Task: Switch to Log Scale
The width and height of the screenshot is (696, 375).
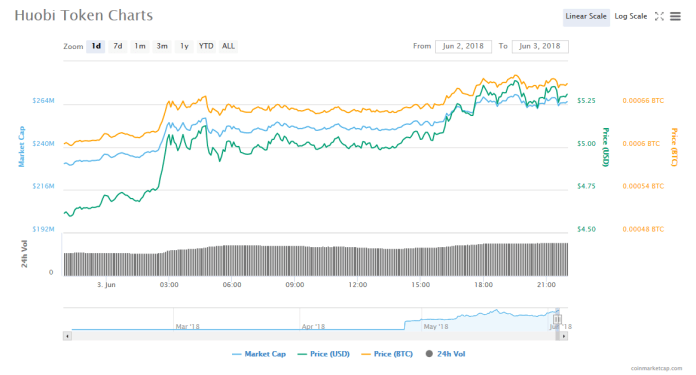Action: pyautogui.click(x=631, y=16)
